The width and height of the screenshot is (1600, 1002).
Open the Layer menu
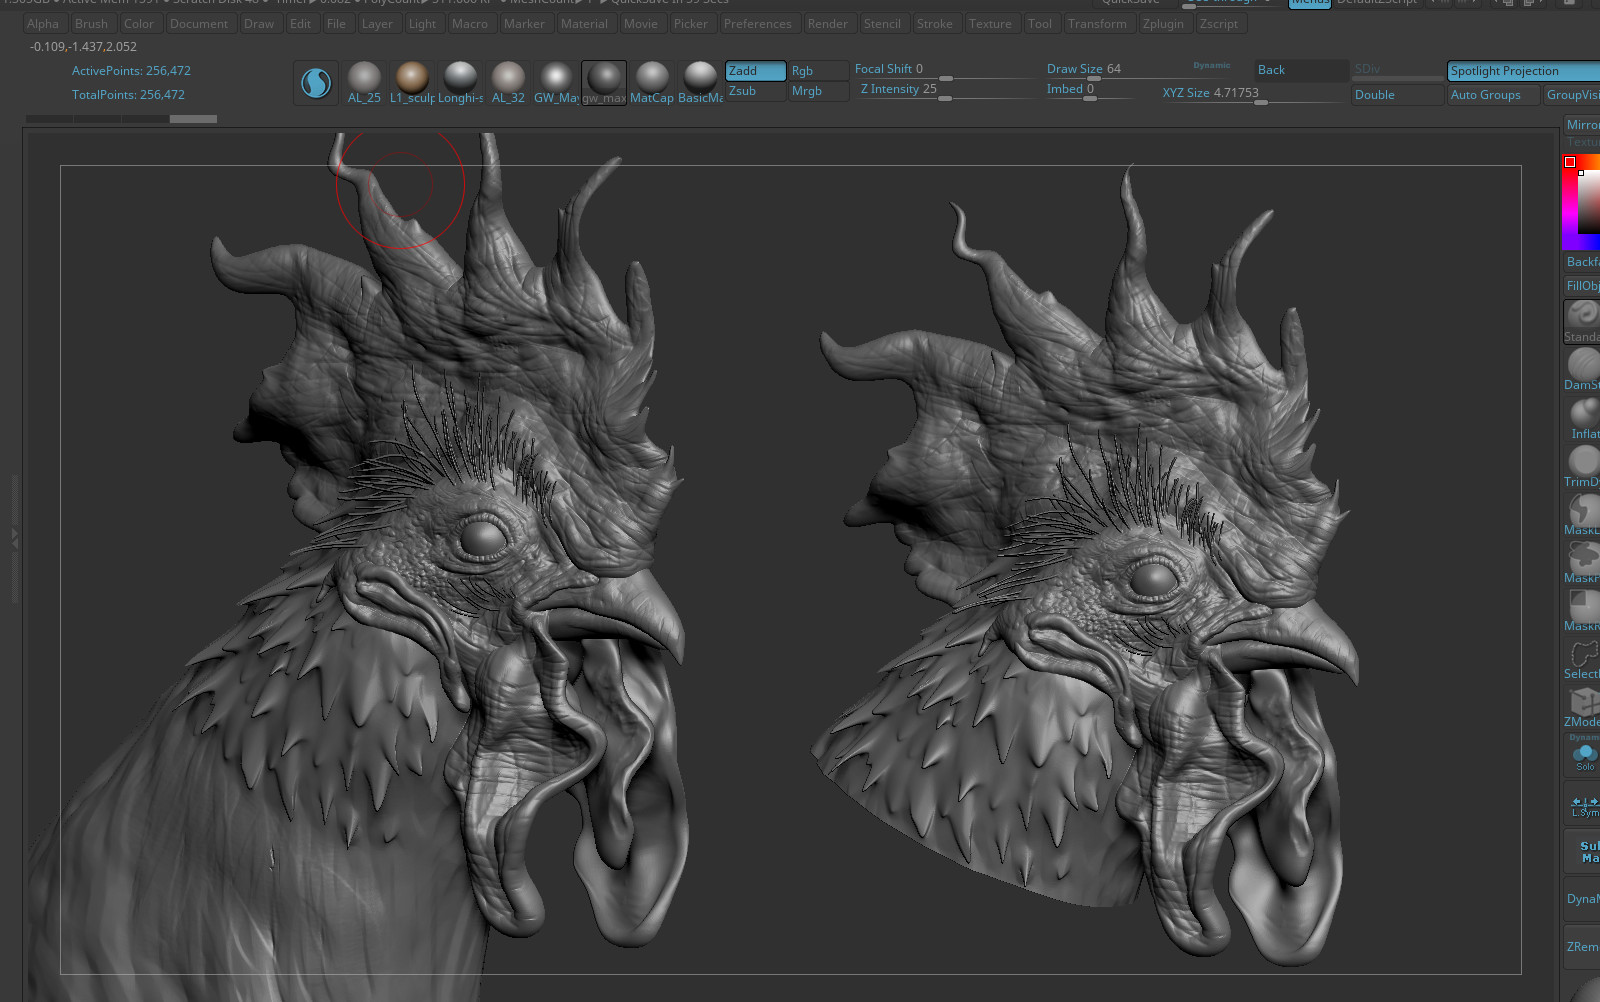click(x=377, y=24)
